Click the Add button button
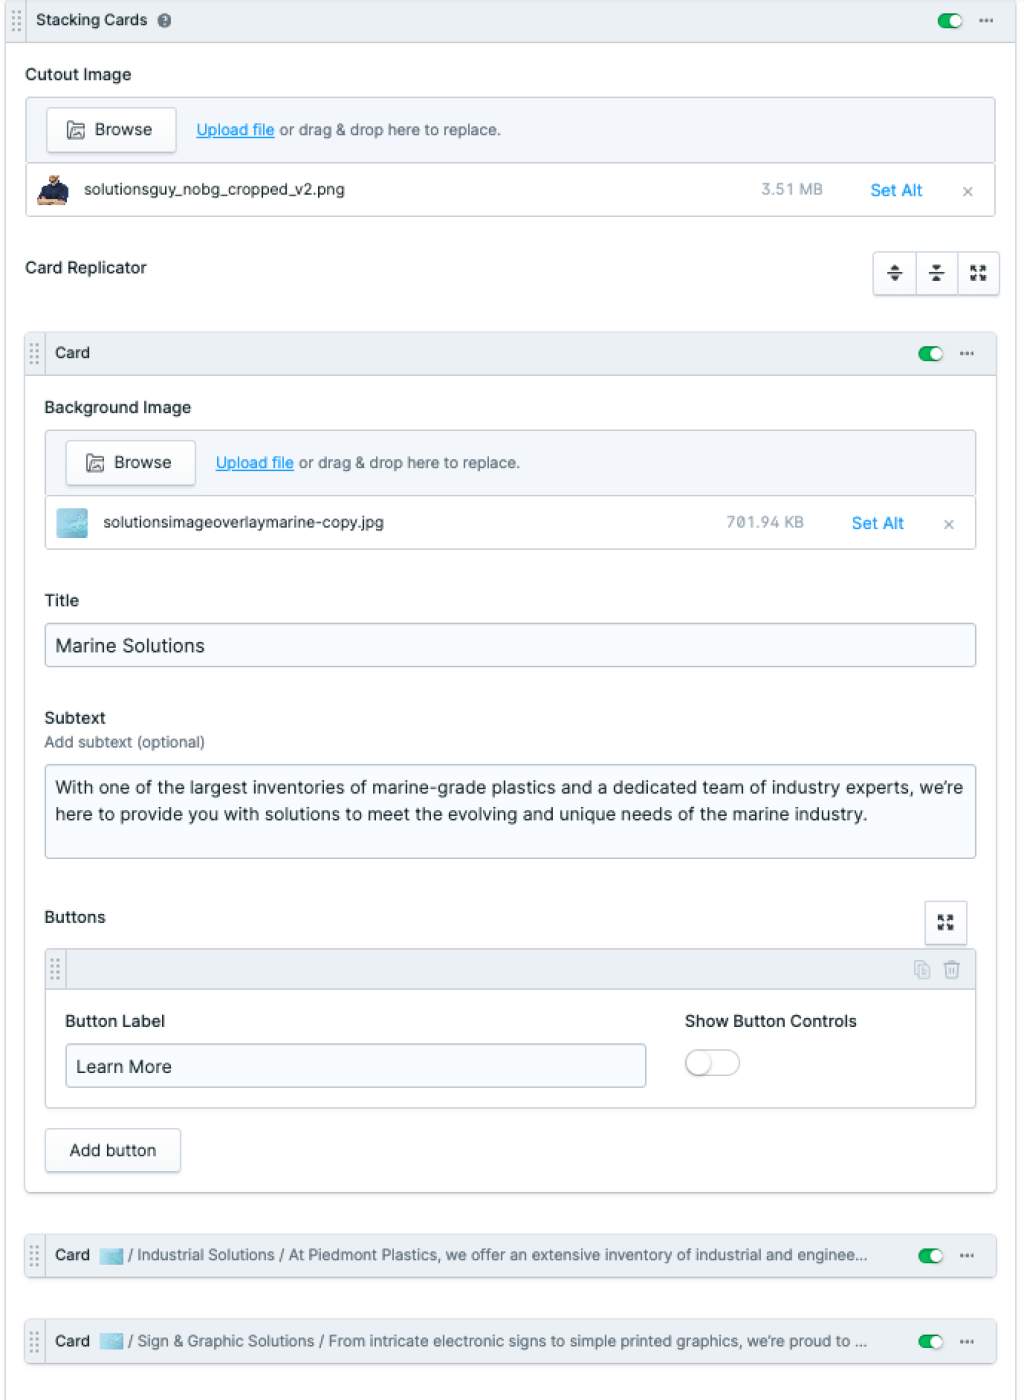Screen dimensions: 1024x1400 (113, 1150)
